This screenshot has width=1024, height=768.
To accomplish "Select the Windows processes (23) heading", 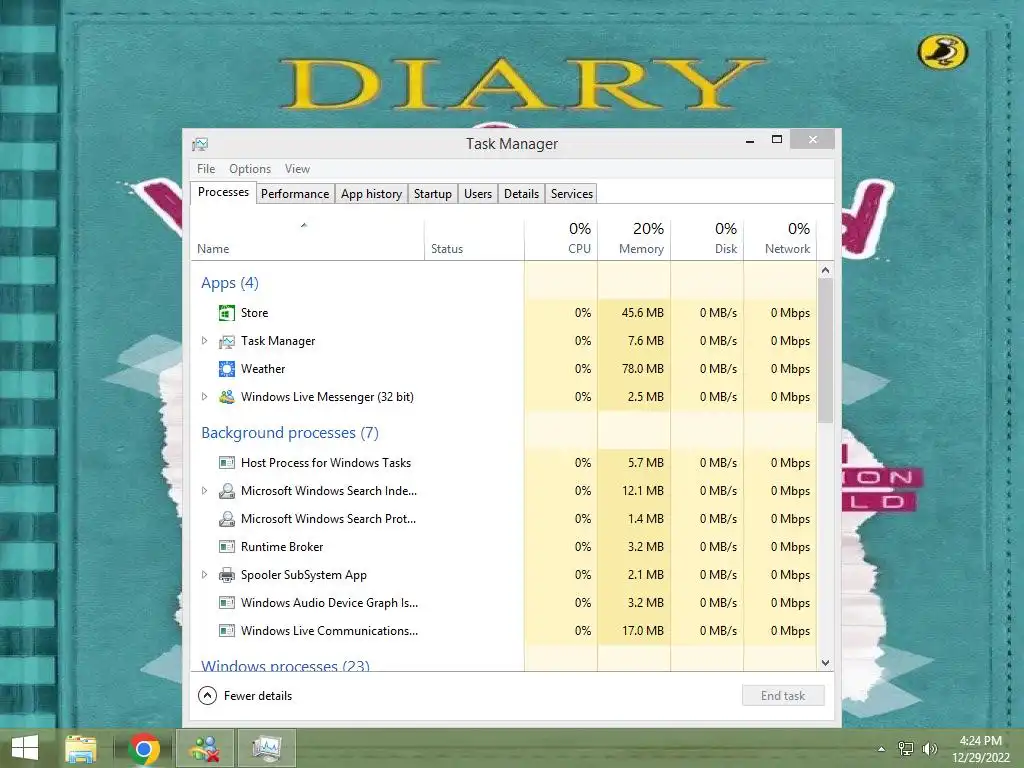I will [285, 665].
